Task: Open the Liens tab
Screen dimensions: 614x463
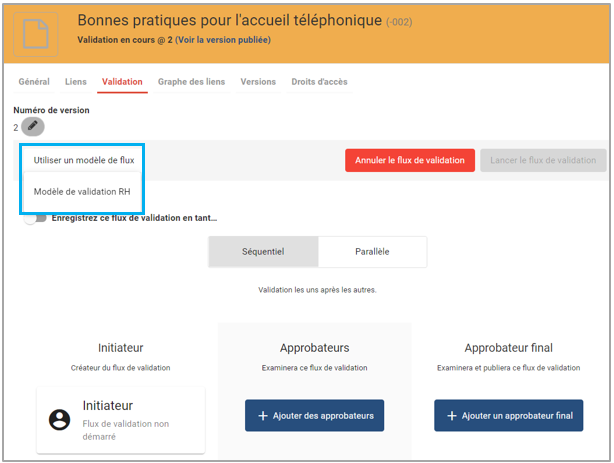Action: (x=76, y=82)
